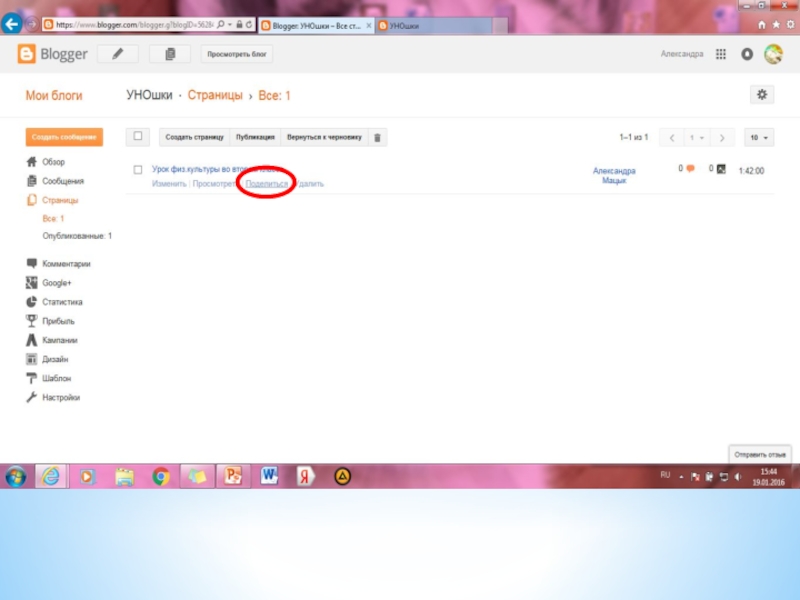Click the pencil new post icon
This screenshot has width=800, height=600.
[x=118, y=54]
